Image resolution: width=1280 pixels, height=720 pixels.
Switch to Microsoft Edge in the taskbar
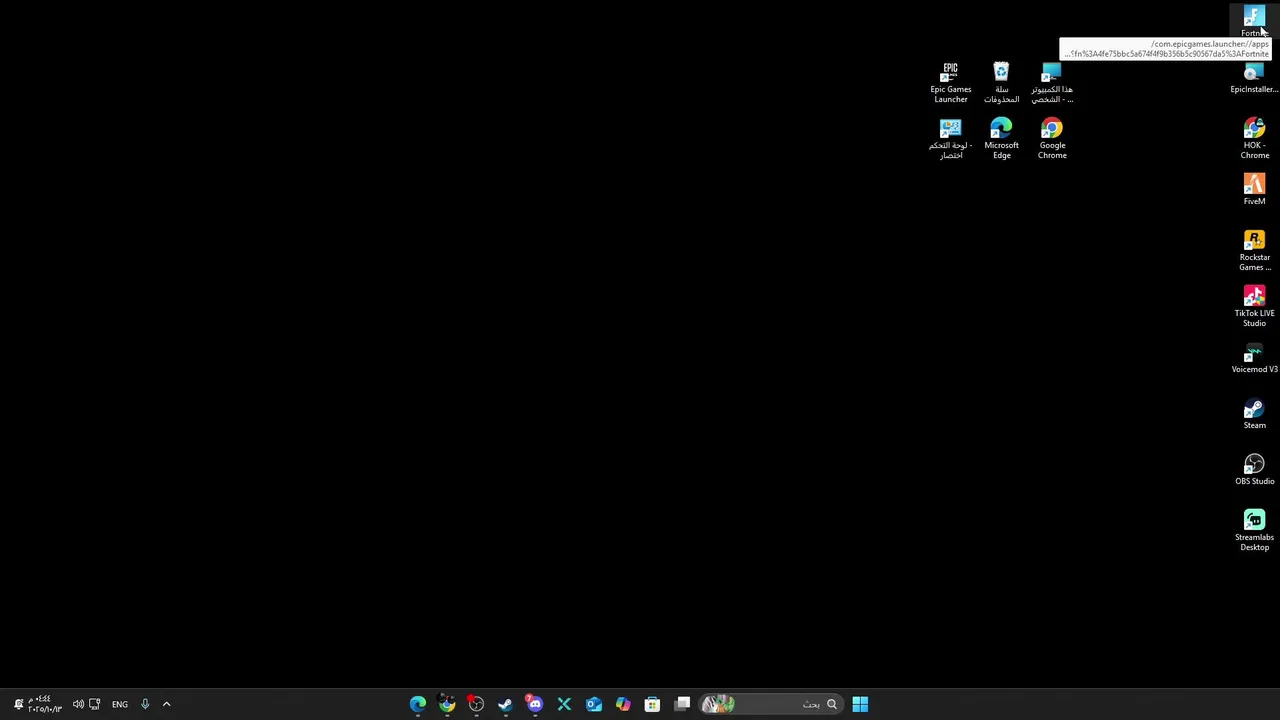coord(418,704)
